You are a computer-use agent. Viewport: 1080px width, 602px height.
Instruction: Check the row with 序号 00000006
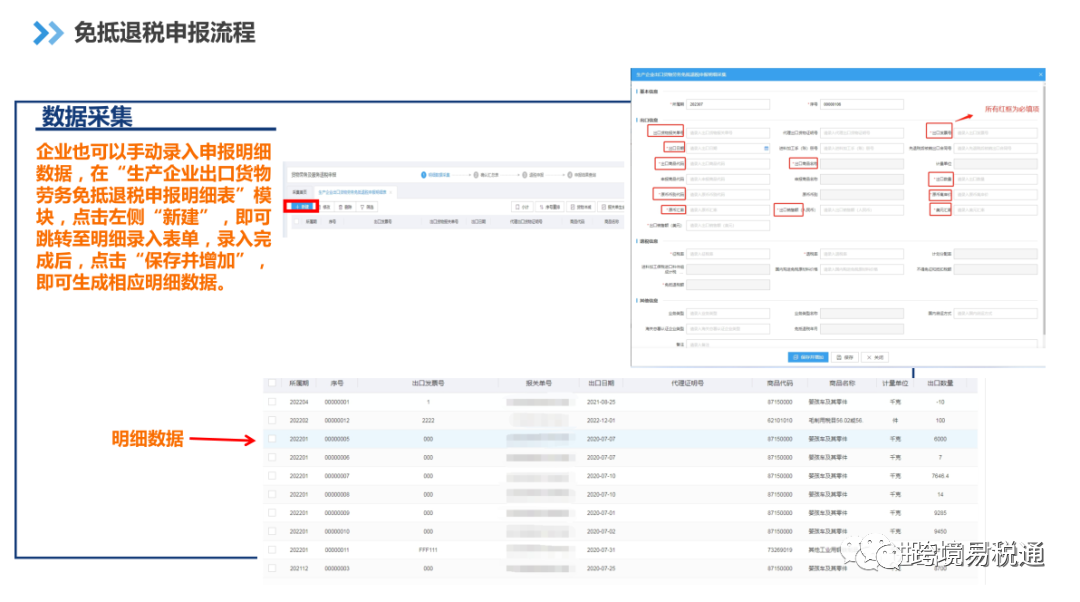272,457
